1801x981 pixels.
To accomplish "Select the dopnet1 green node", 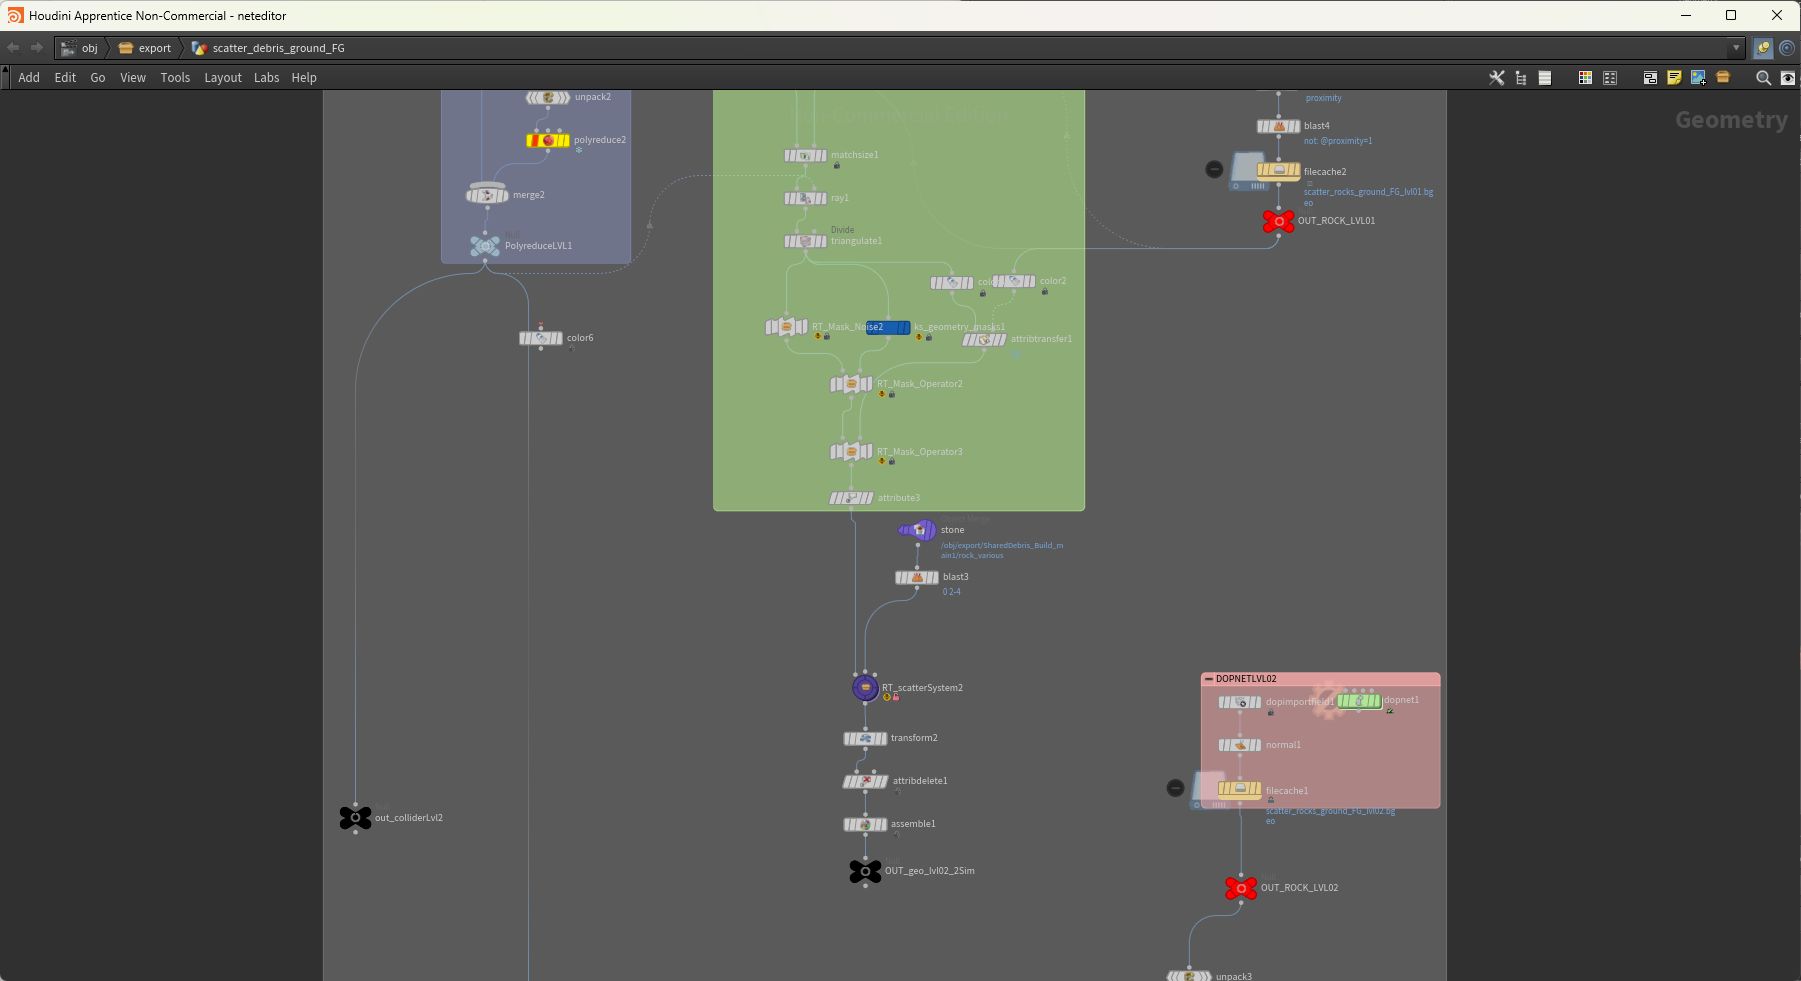I will (x=1359, y=701).
